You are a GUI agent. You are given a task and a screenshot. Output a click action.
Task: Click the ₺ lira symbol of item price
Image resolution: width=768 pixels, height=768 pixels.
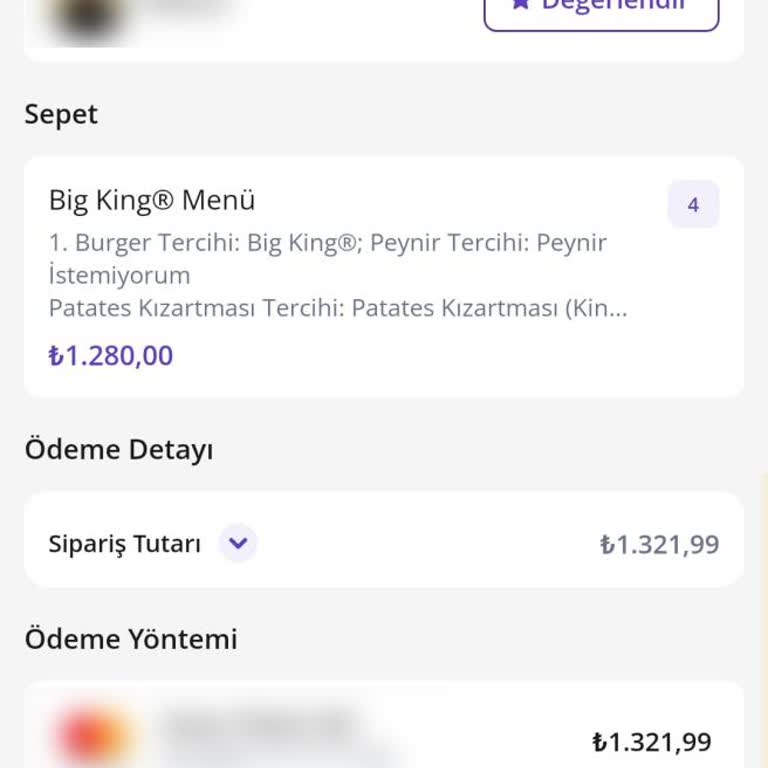click(x=55, y=356)
